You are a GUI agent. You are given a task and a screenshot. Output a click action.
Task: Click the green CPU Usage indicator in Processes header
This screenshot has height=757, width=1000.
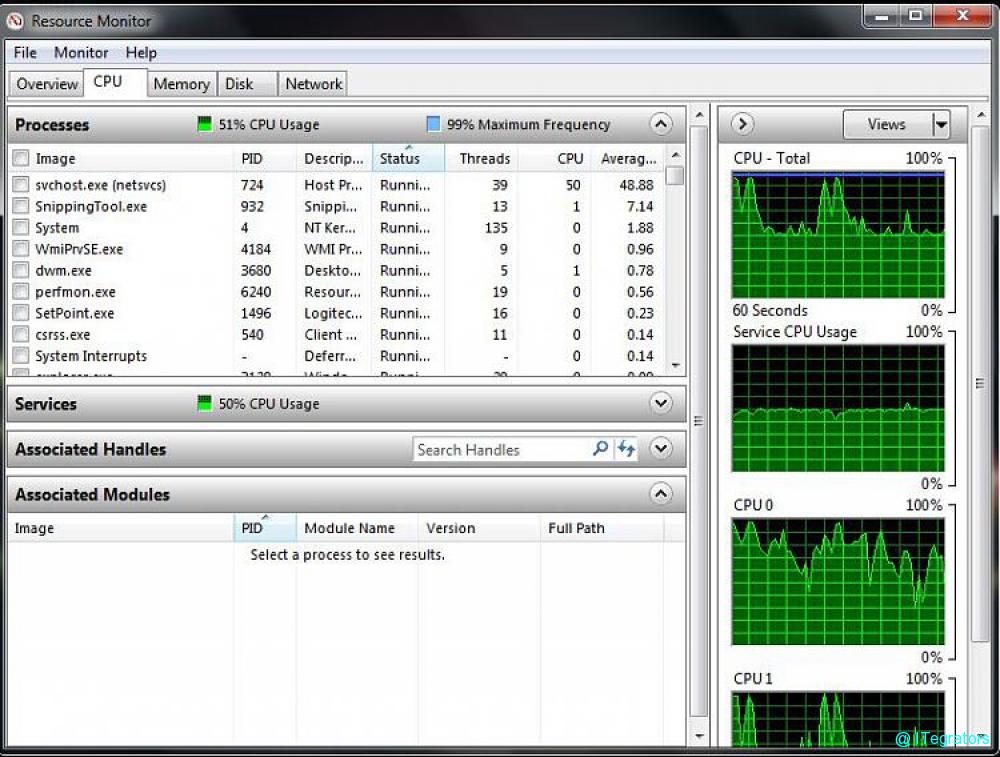pyautogui.click(x=204, y=124)
